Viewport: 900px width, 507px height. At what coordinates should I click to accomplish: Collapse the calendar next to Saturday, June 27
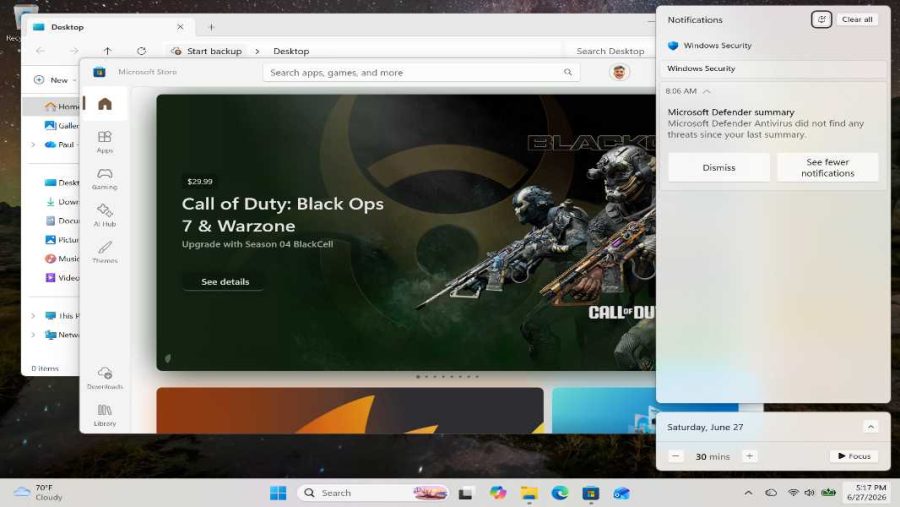tap(870, 427)
